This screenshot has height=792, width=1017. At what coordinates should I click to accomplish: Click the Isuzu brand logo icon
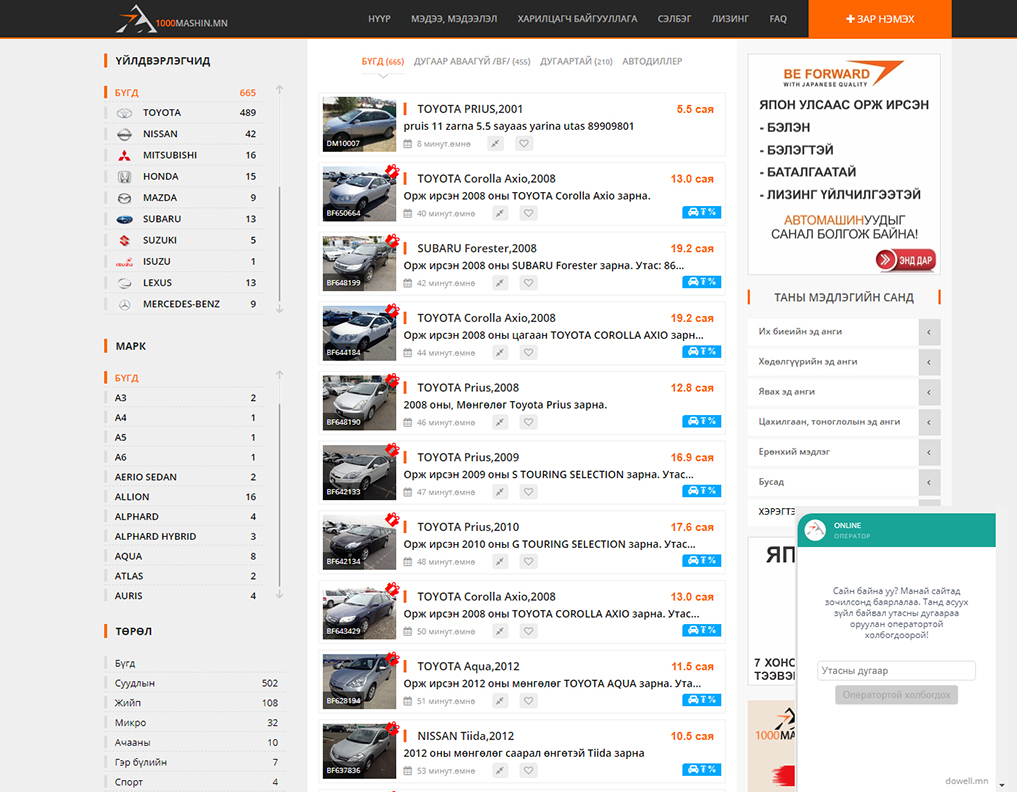124,262
